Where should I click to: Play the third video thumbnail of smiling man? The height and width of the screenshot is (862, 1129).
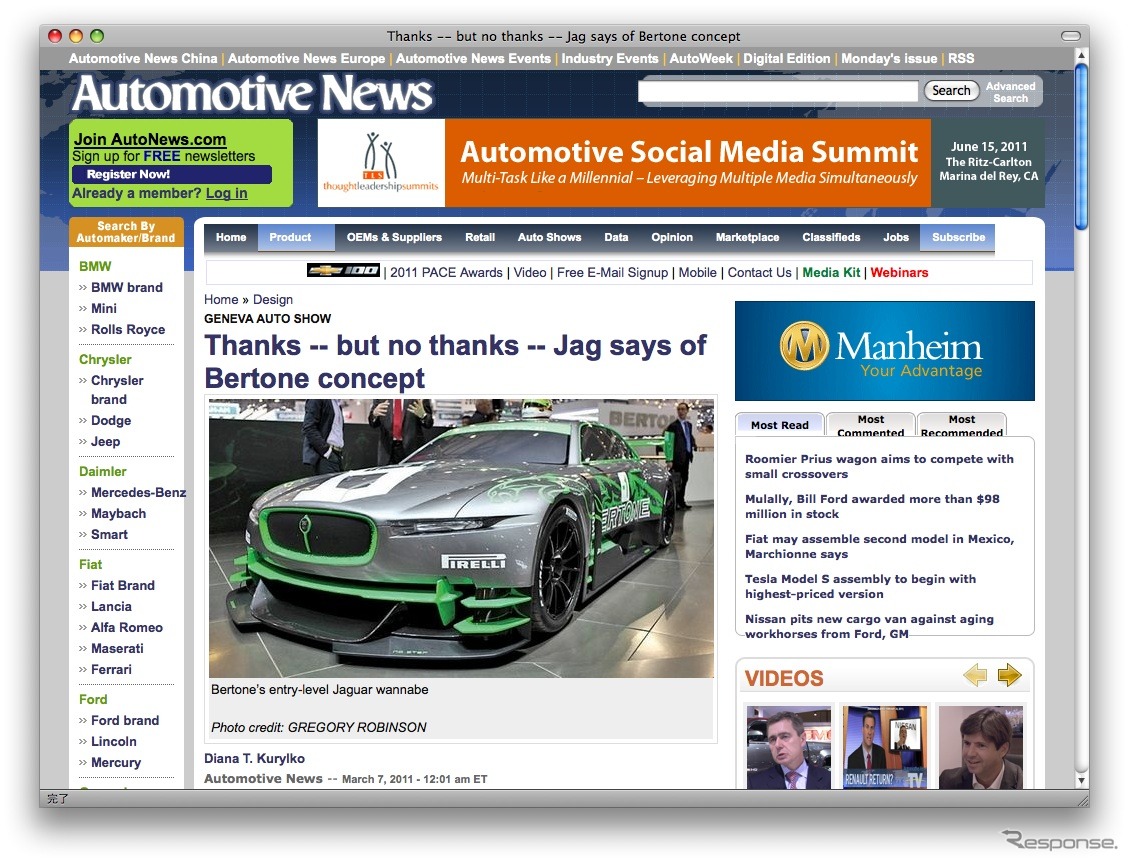[x=981, y=747]
